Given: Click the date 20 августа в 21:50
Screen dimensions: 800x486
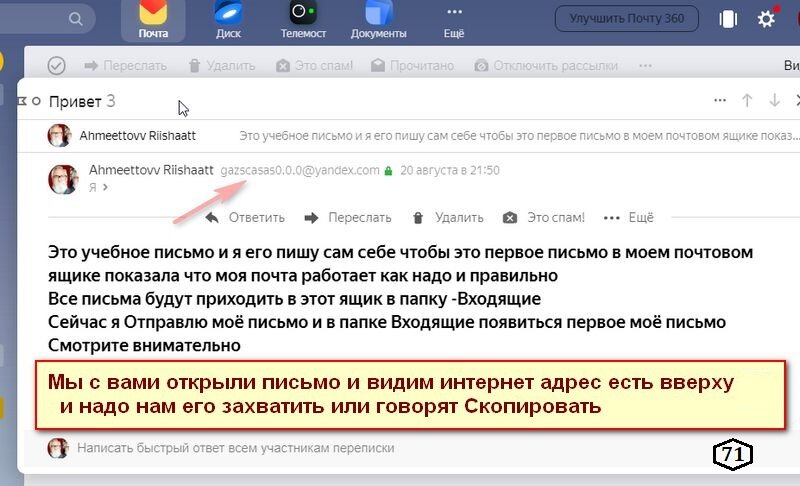Looking at the screenshot, I should (x=449, y=170).
